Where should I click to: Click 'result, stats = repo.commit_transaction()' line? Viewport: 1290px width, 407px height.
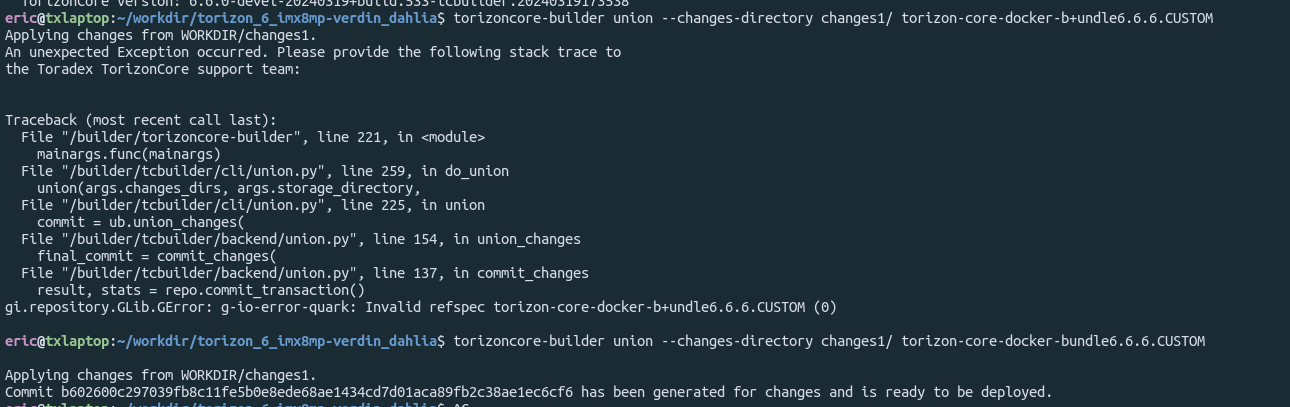pos(200,290)
